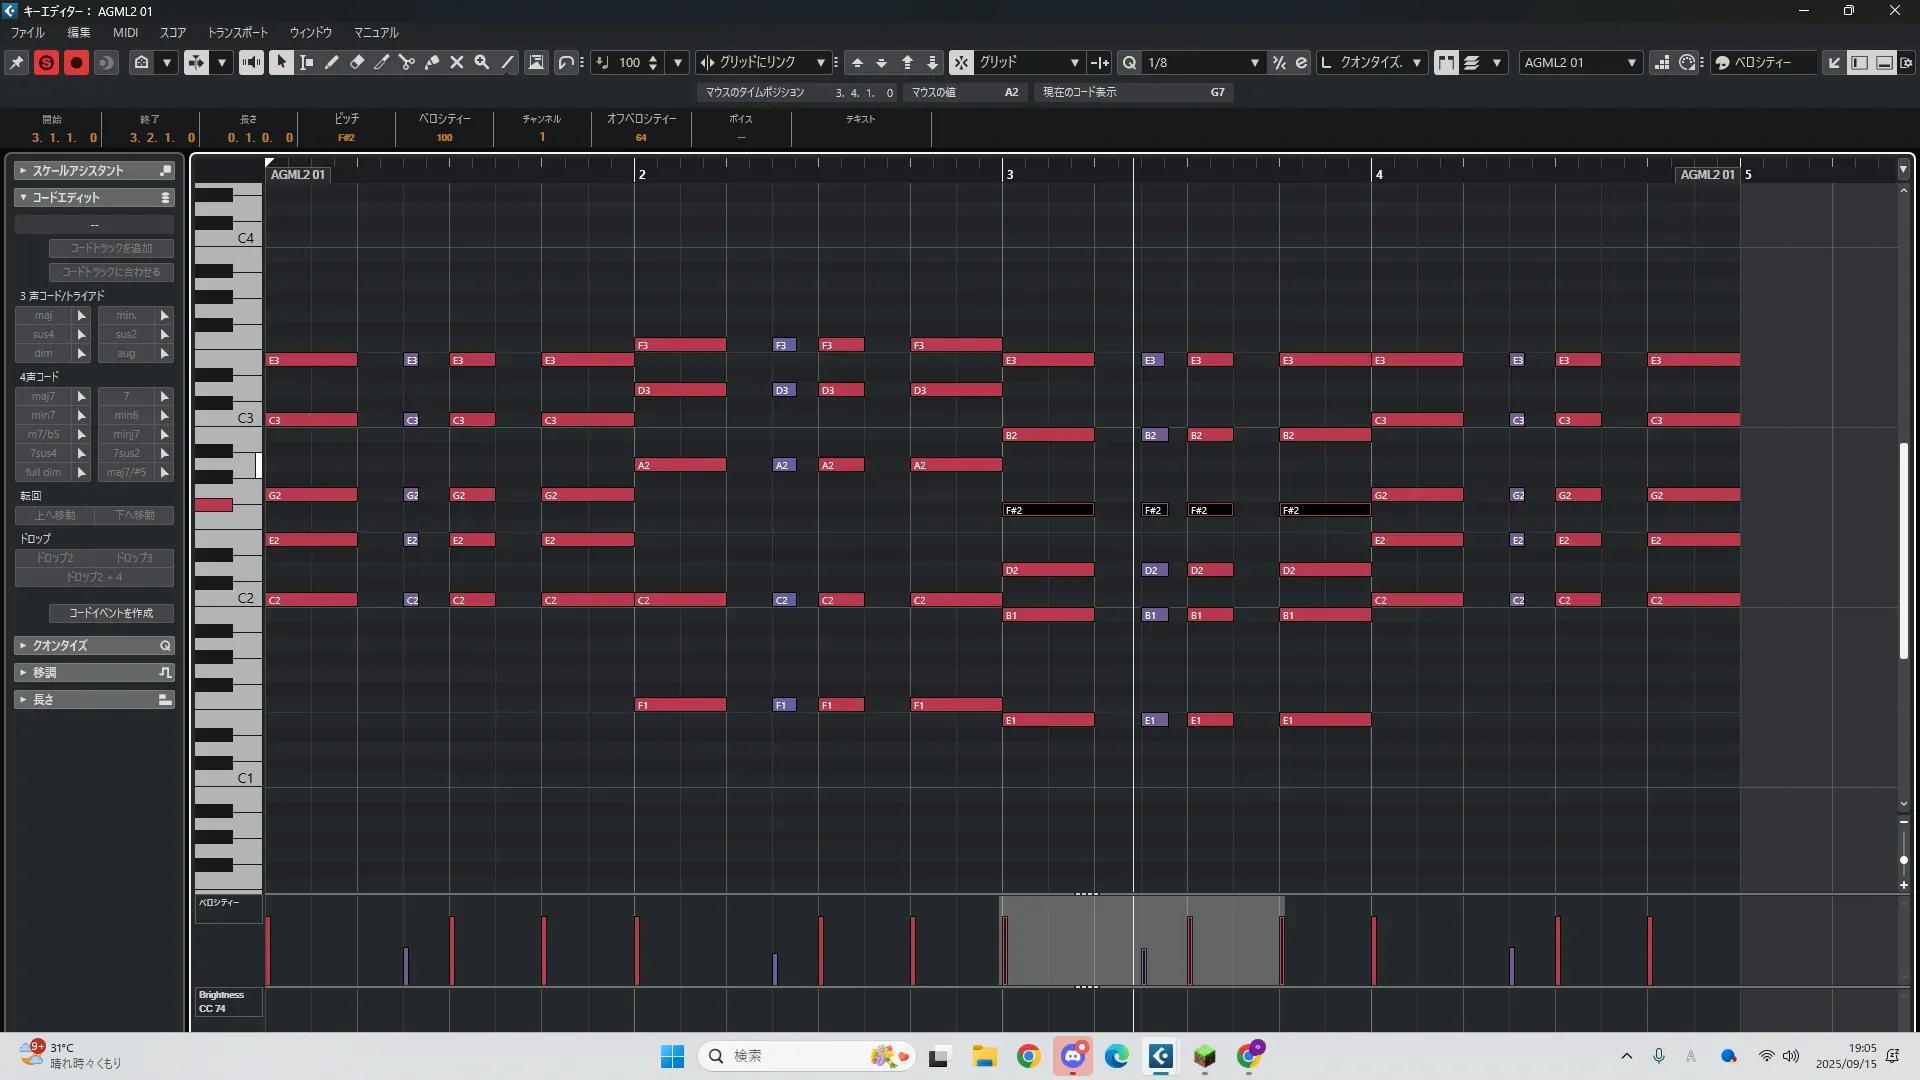
Task: Toggle Solo Editor button
Action: point(46,62)
